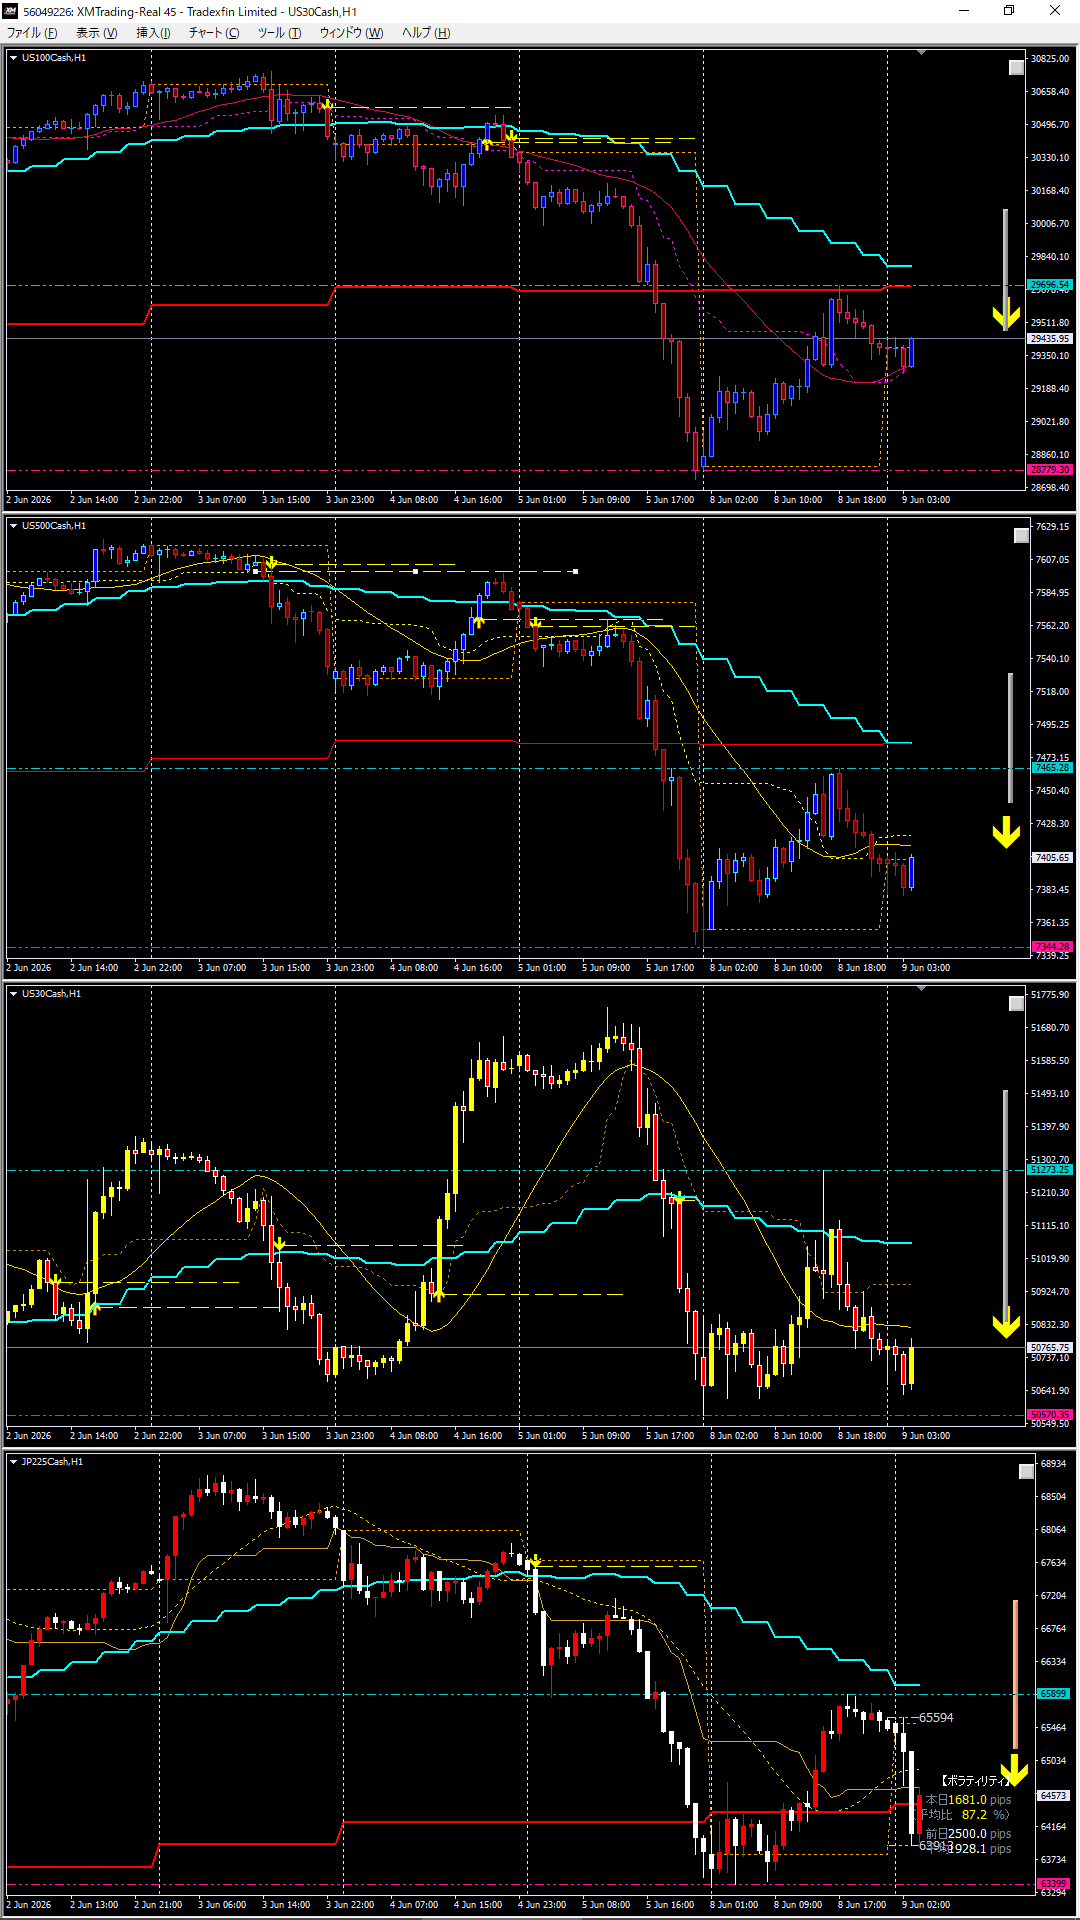1080x1920 pixels.
Task: Expand the US500Cash,H1 chart title arrow
Action: pyautogui.click(x=14, y=526)
